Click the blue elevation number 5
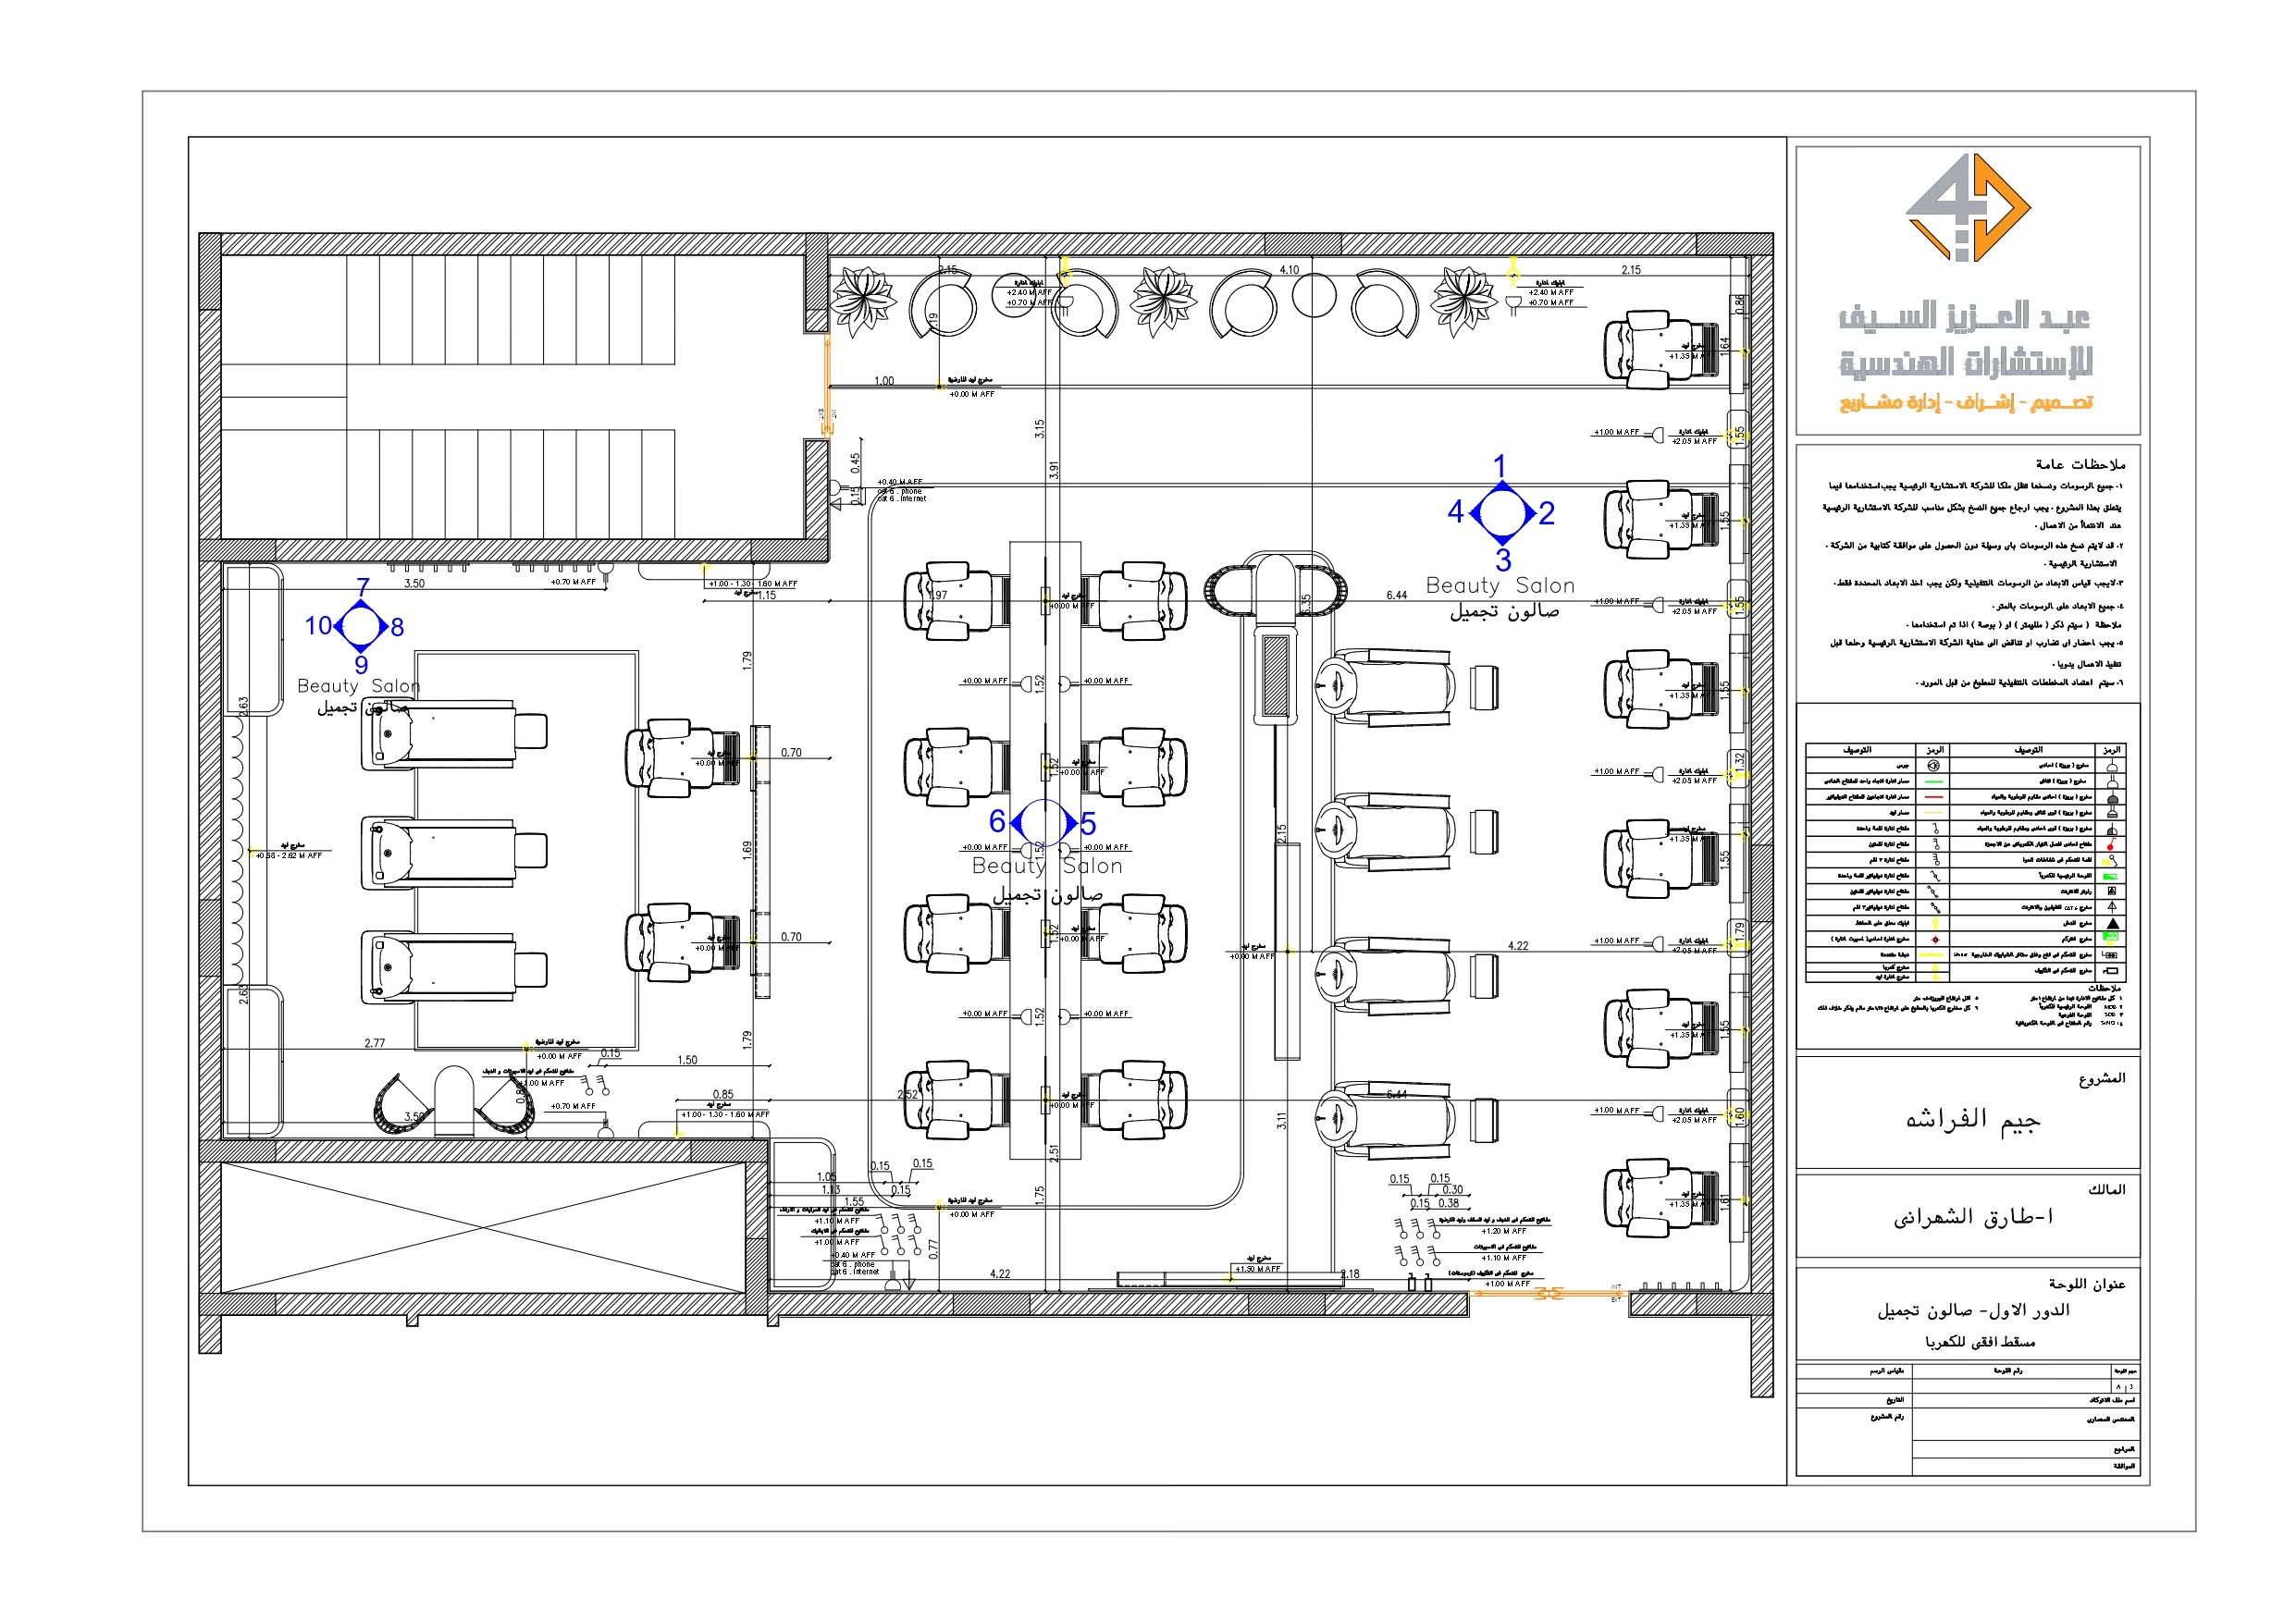This screenshot has height=1623, width=2296. [1089, 825]
